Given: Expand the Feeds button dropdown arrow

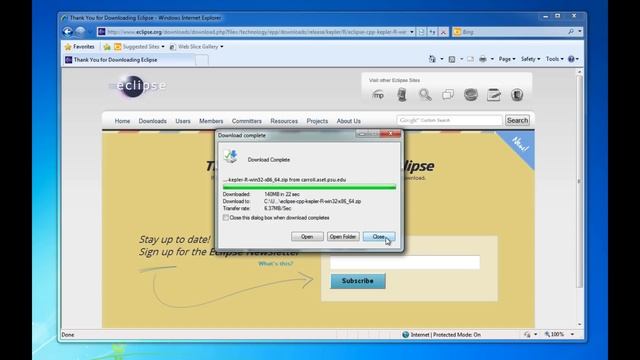Looking at the screenshot, I should (x=462, y=59).
